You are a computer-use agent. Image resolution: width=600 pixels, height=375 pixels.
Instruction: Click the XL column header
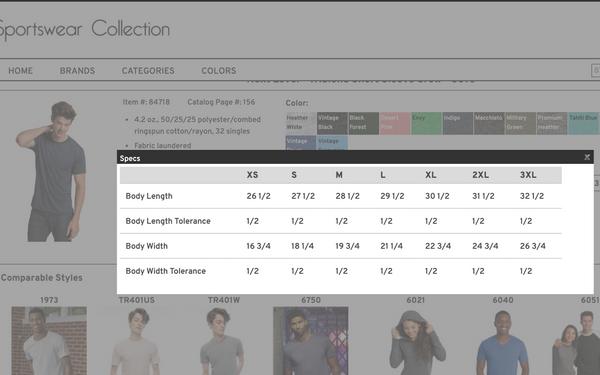(430, 175)
